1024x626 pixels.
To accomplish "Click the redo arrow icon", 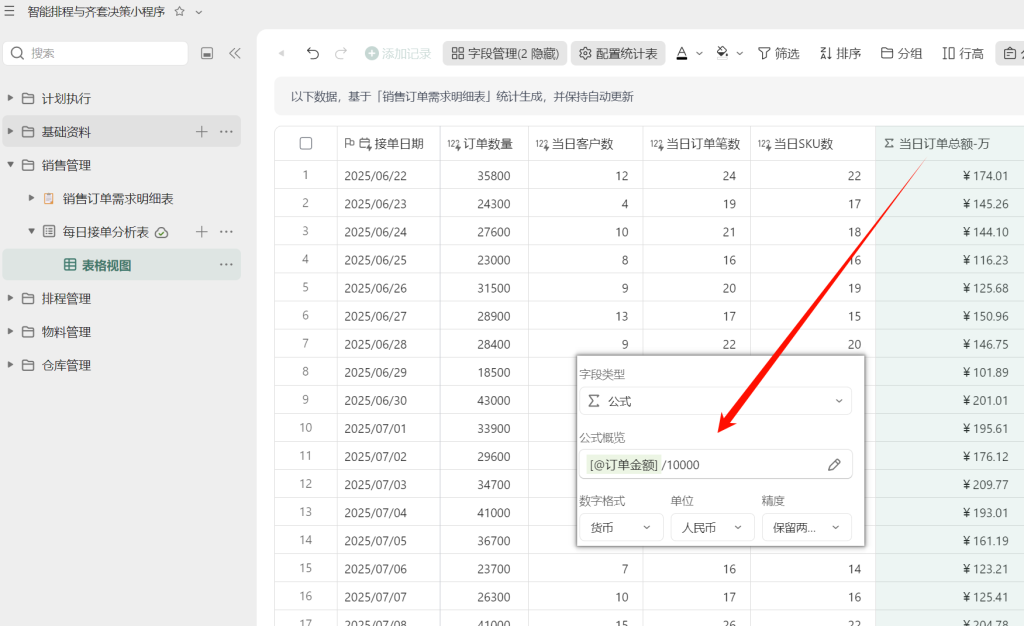I will (340, 53).
